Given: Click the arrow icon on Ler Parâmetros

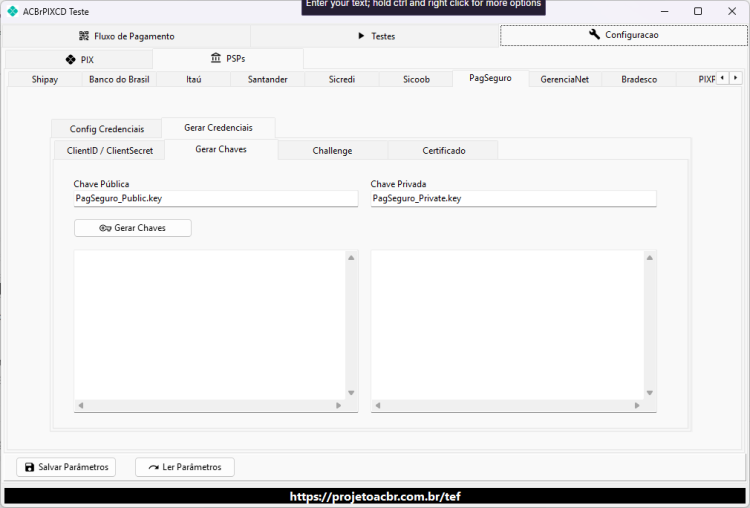Looking at the screenshot, I should tap(154, 467).
